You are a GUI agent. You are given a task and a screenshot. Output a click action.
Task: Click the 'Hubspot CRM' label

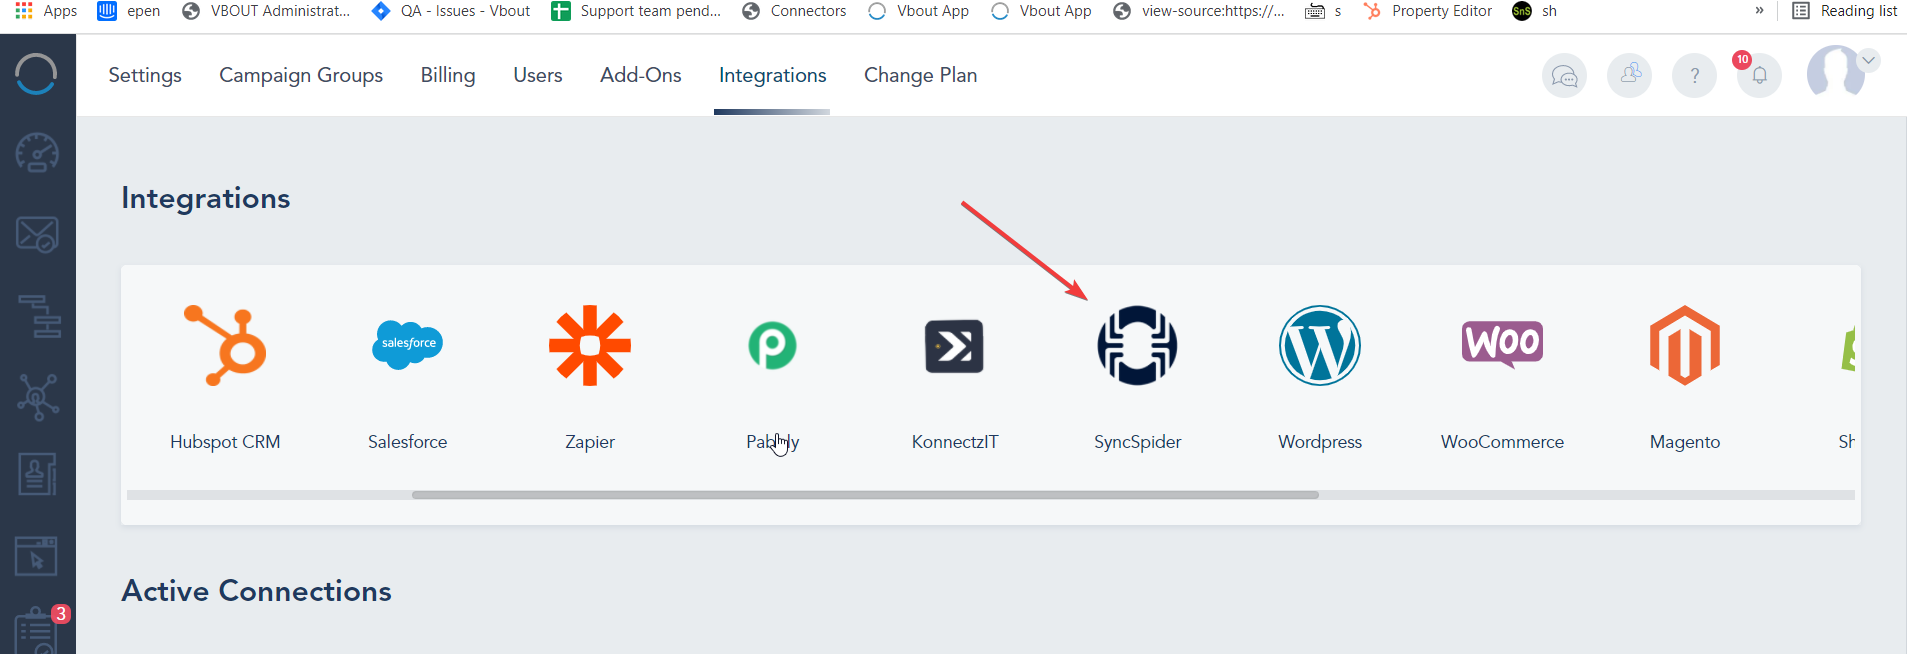coord(225,442)
